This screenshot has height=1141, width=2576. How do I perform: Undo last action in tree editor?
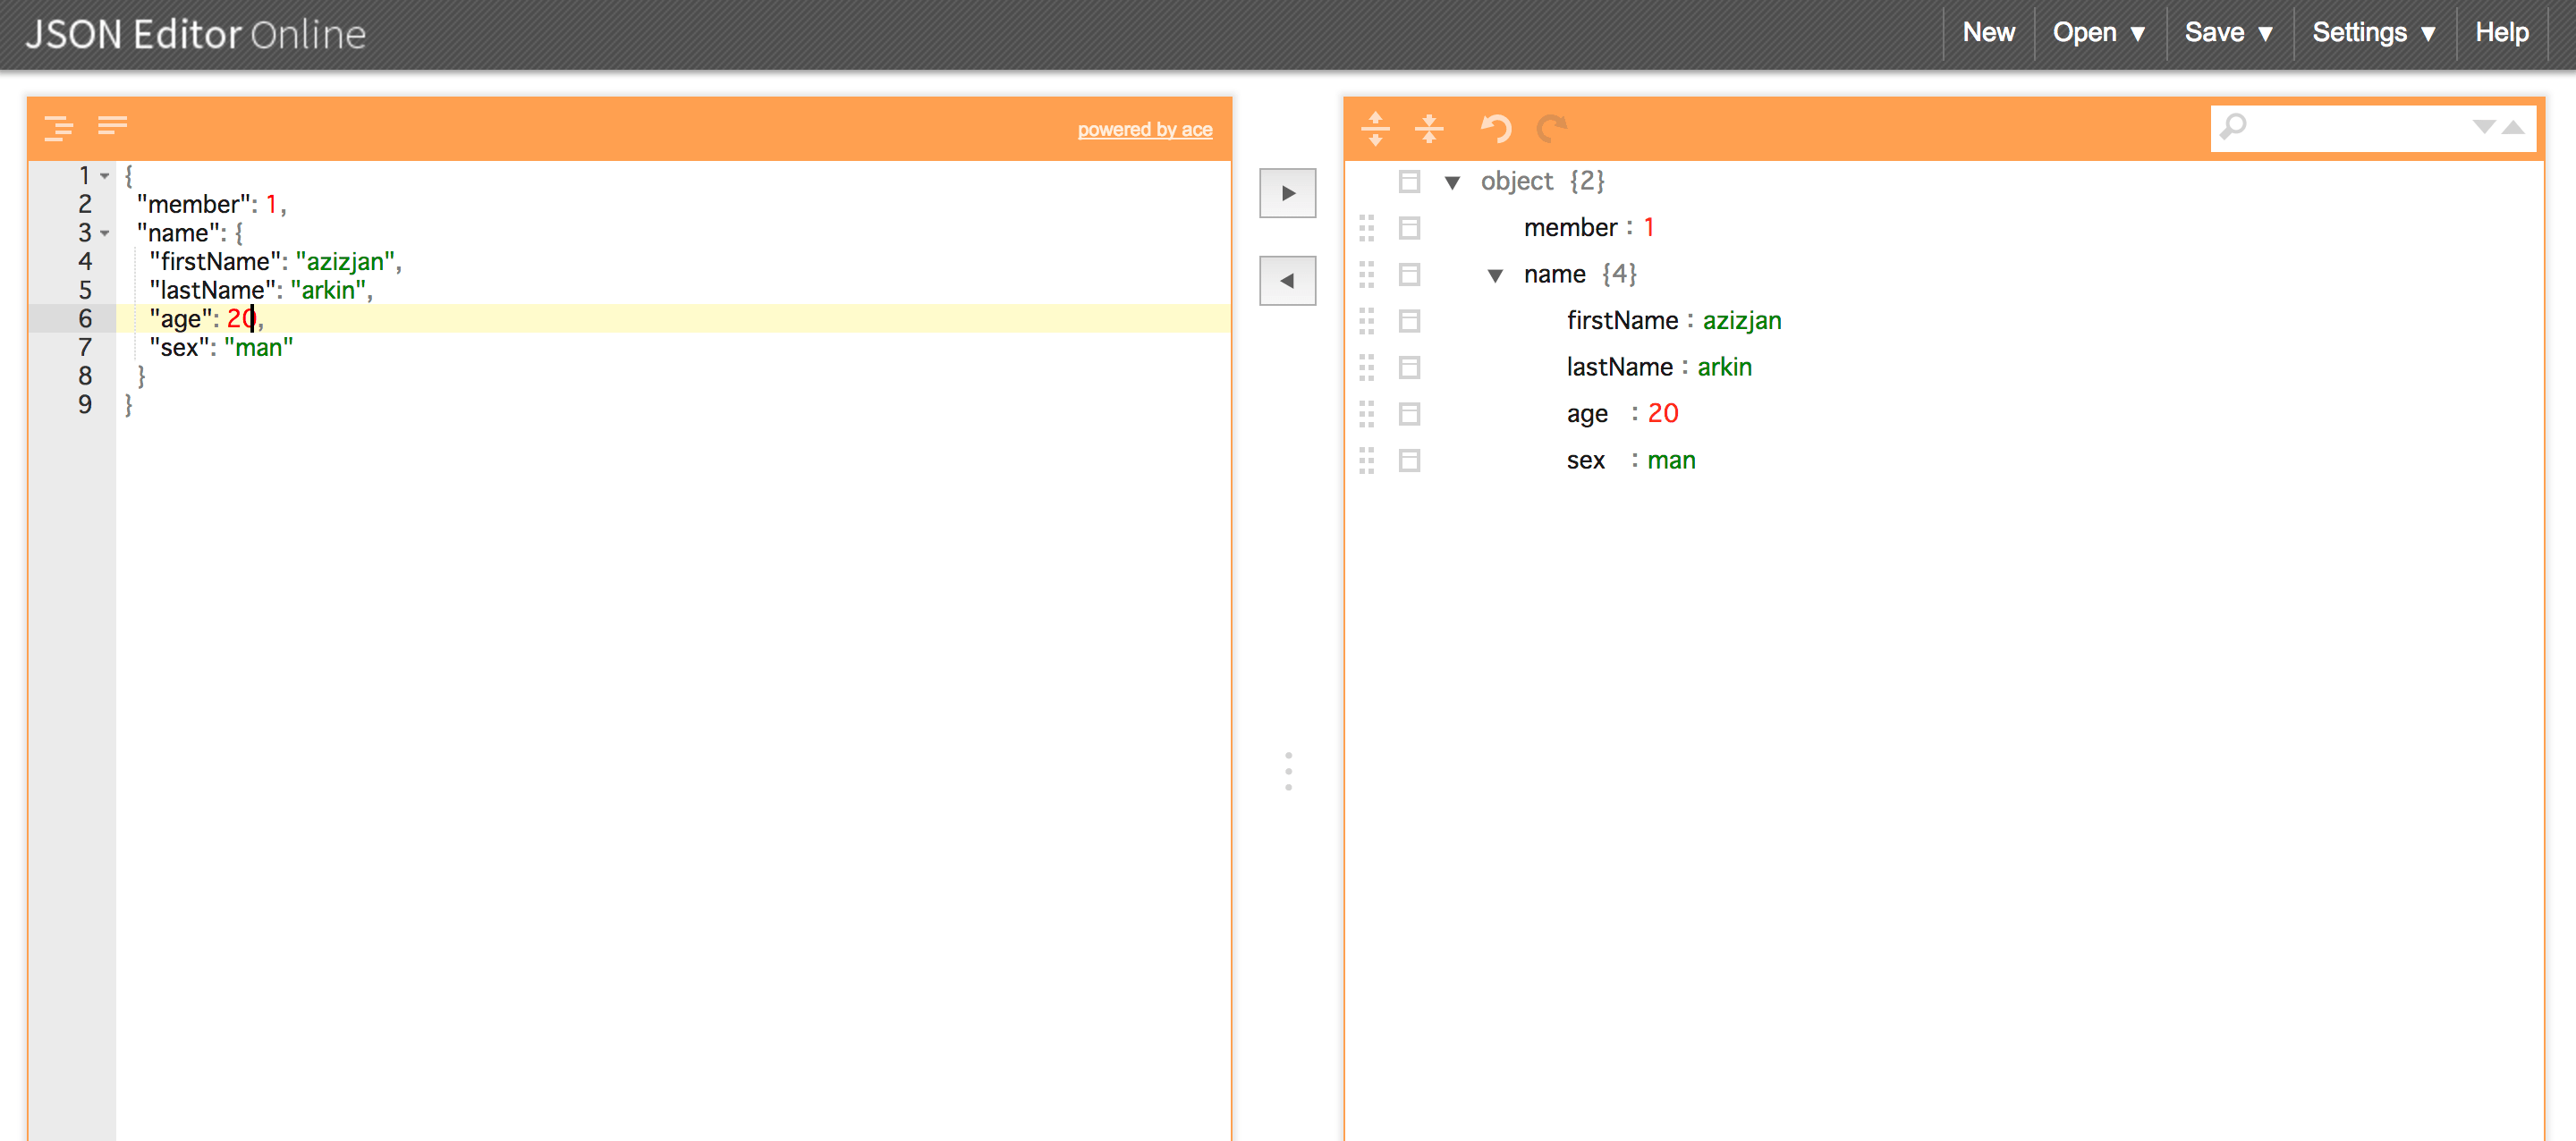1496,128
